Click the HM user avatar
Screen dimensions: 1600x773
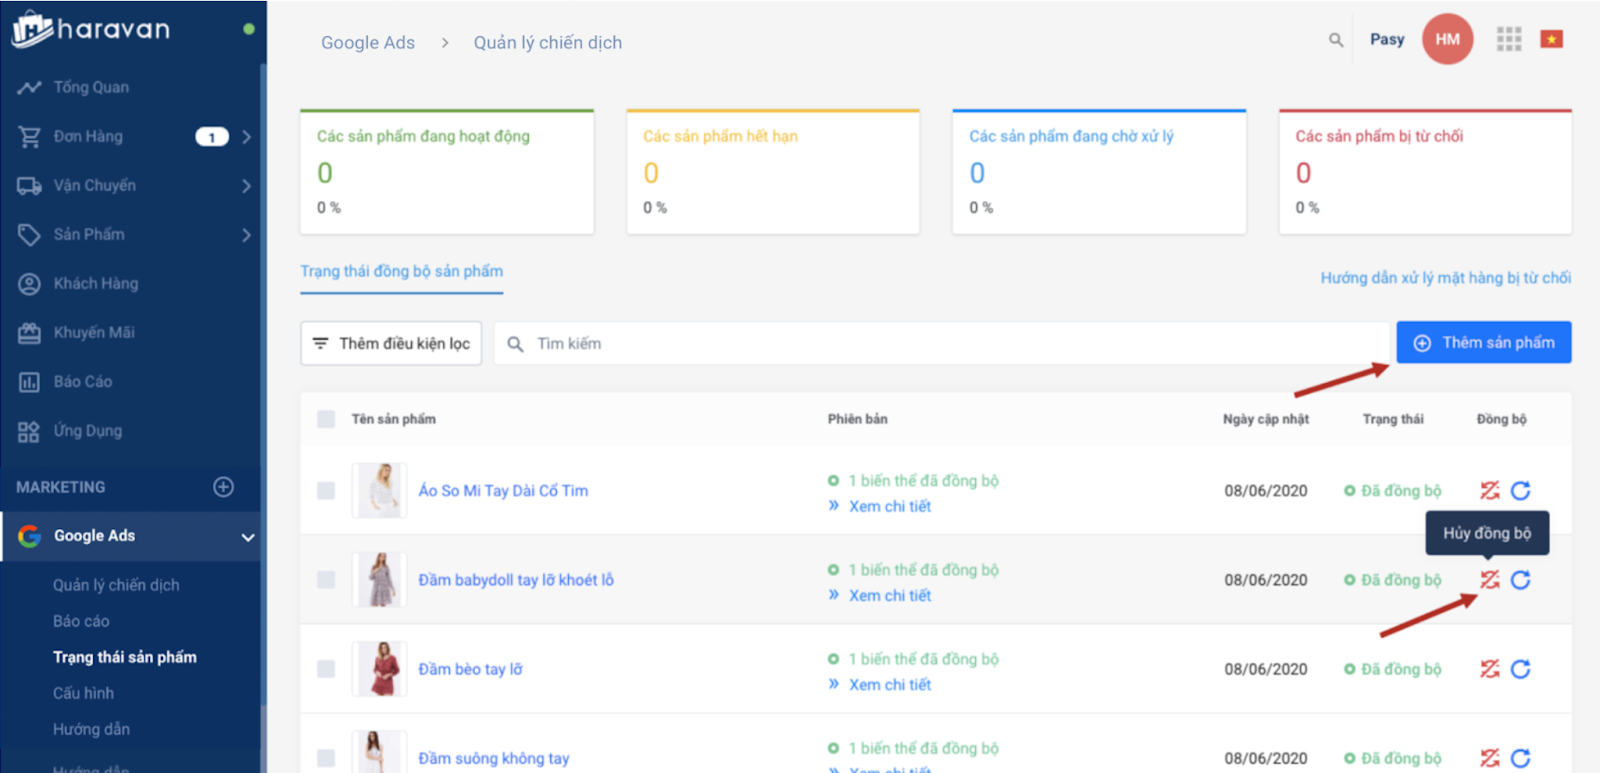[1447, 39]
